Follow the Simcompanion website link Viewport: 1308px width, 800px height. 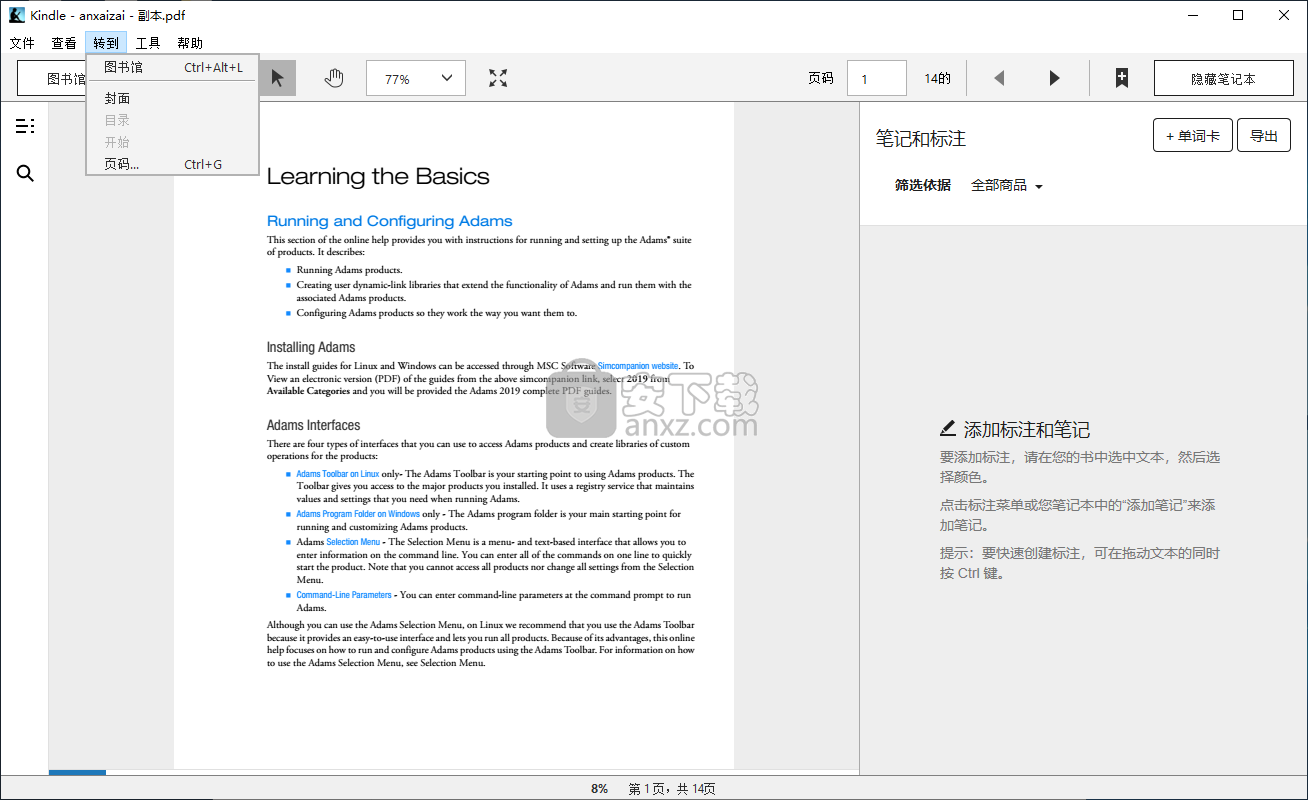tap(638, 367)
